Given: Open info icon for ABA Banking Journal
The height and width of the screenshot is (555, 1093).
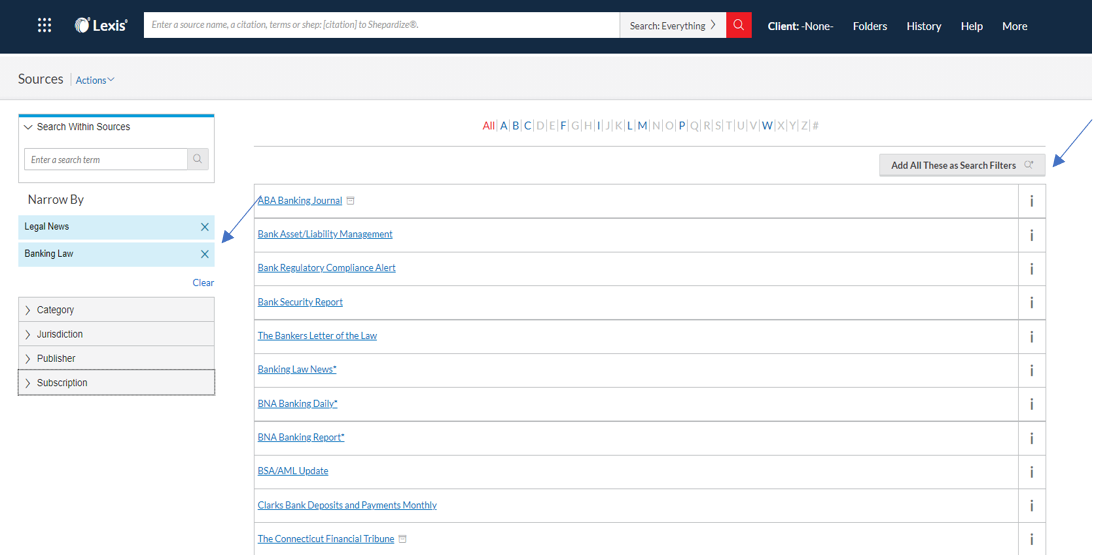Looking at the screenshot, I should 1032,202.
